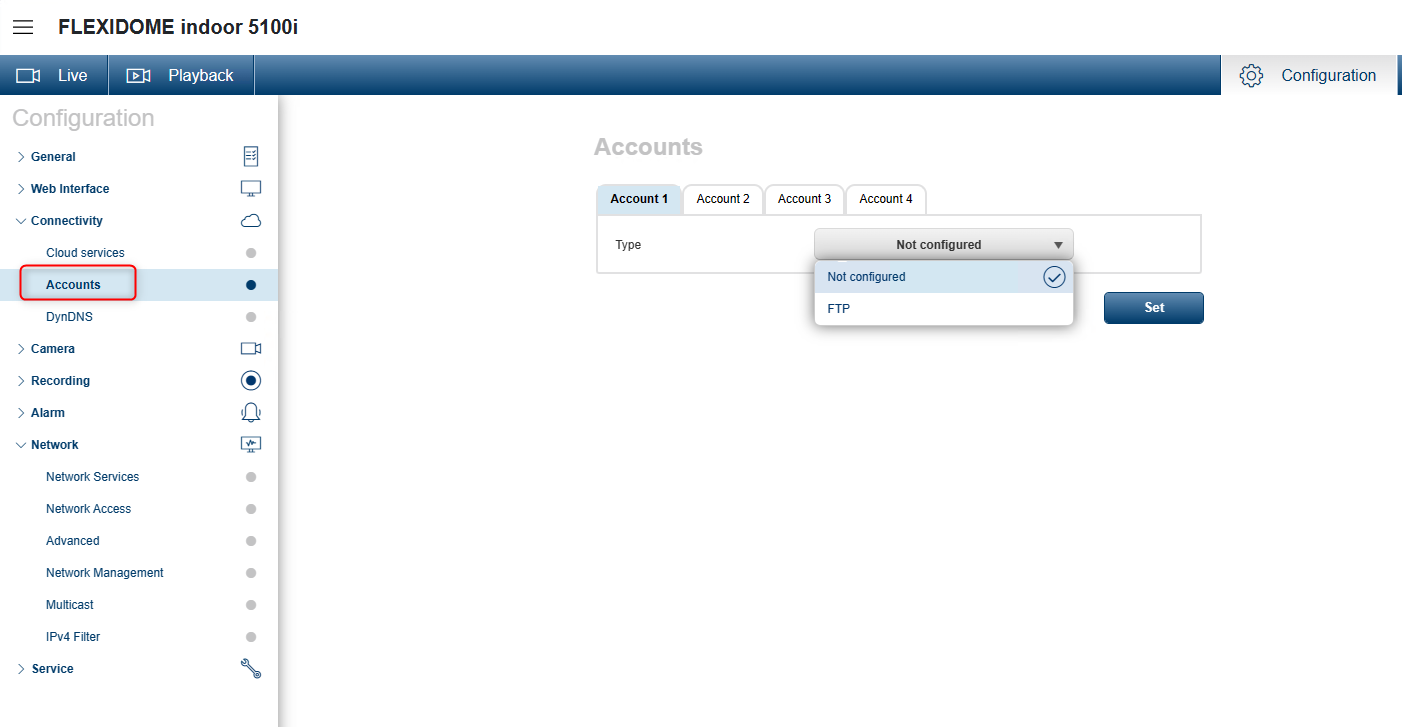Open Cloud services settings
1402x727 pixels.
tap(85, 253)
